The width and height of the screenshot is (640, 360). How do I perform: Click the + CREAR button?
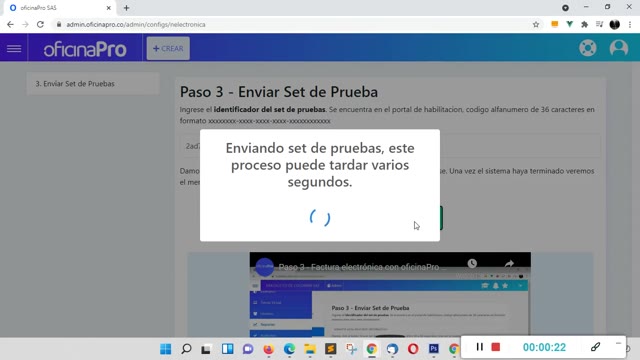[168, 48]
